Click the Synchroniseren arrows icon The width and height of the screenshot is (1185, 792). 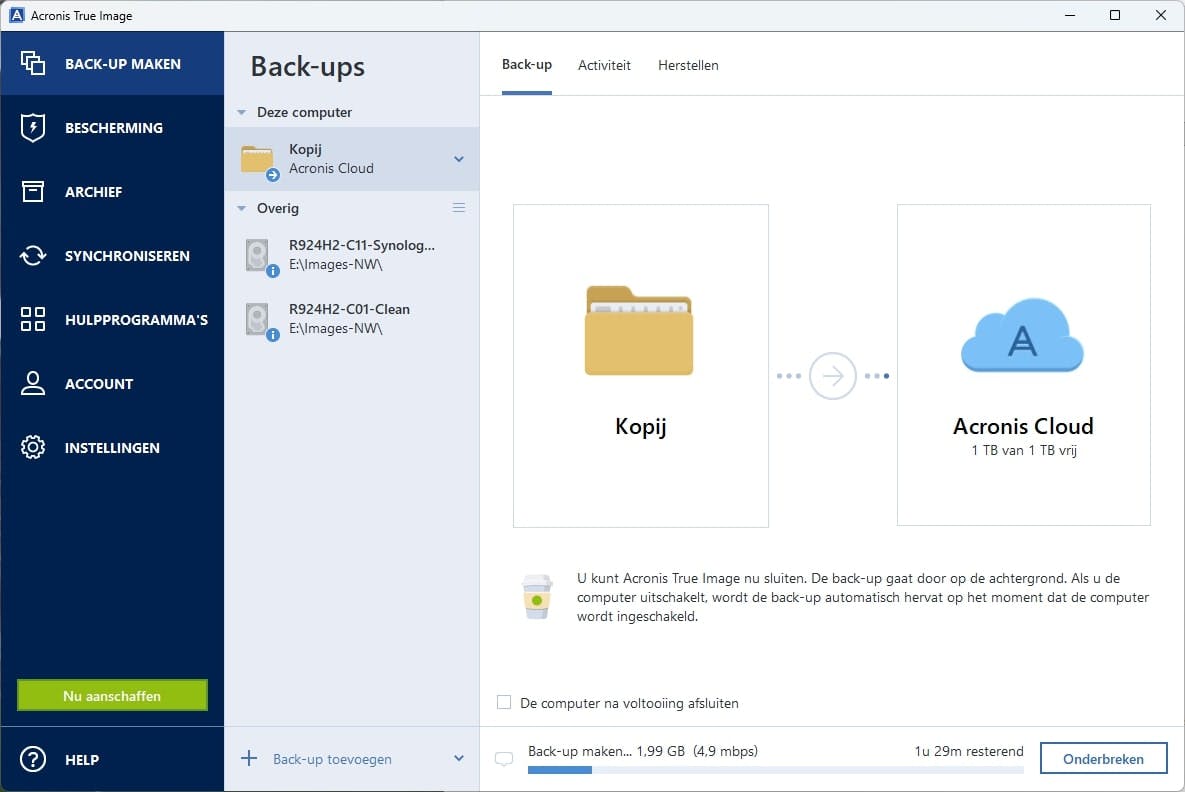(32, 255)
